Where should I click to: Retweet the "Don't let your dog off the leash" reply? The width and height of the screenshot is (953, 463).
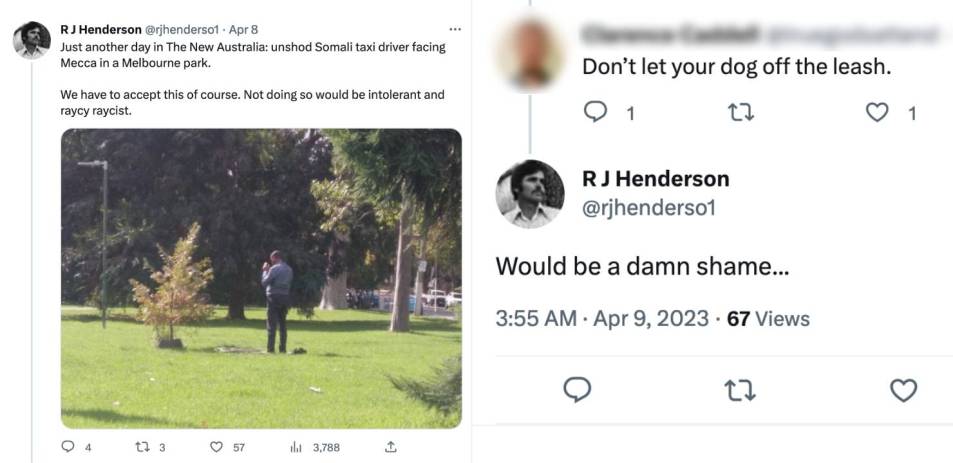pyautogui.click(x=739, y=113)
